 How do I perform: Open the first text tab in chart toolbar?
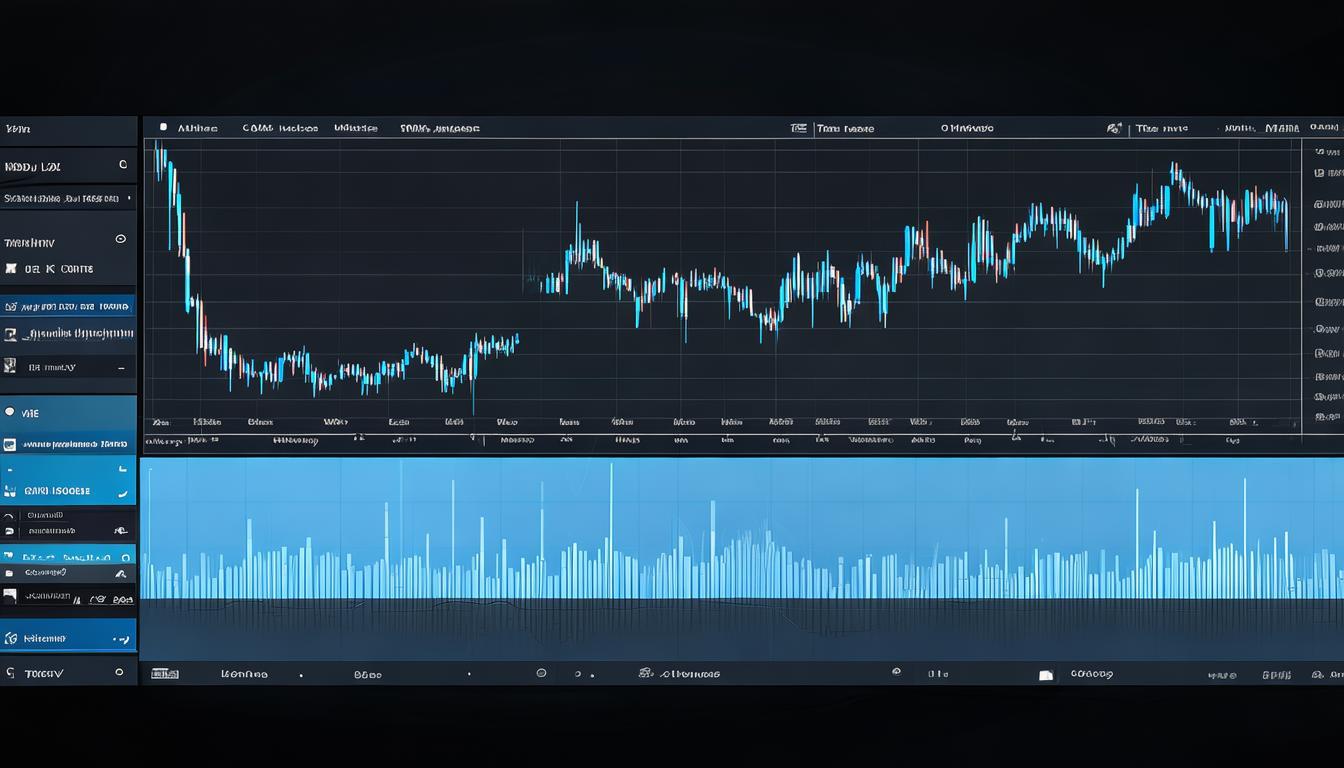tap(197, 128)
